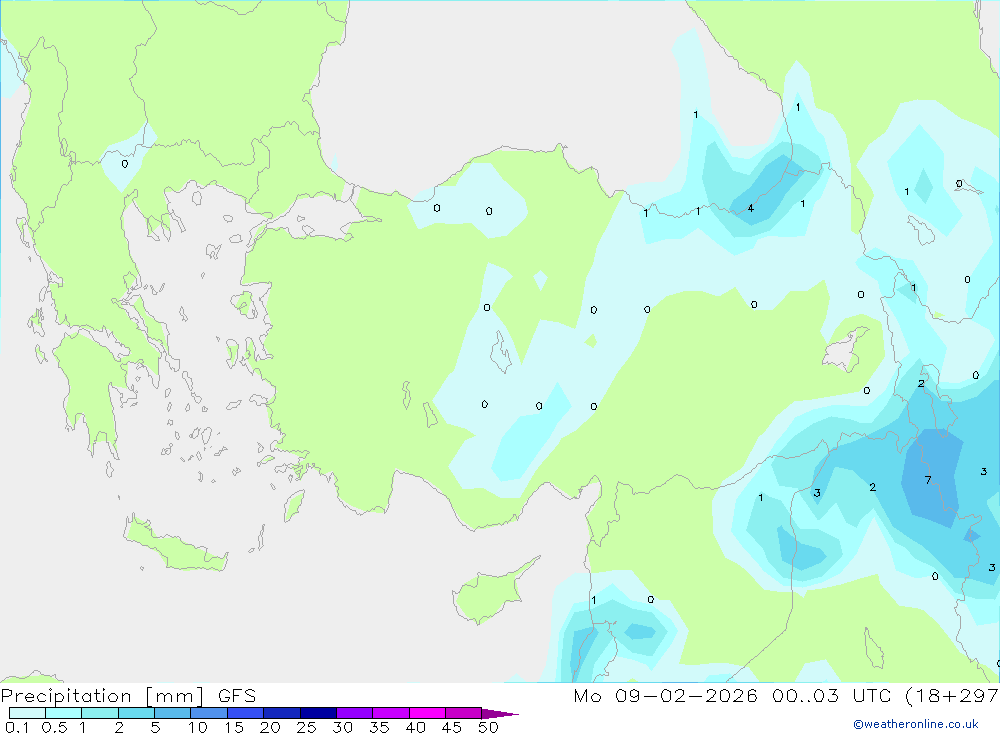Click the legend arrow tip above 50 mm
Screen dimensions: 1000x733
pyautogui.click(x=500, y=713)
